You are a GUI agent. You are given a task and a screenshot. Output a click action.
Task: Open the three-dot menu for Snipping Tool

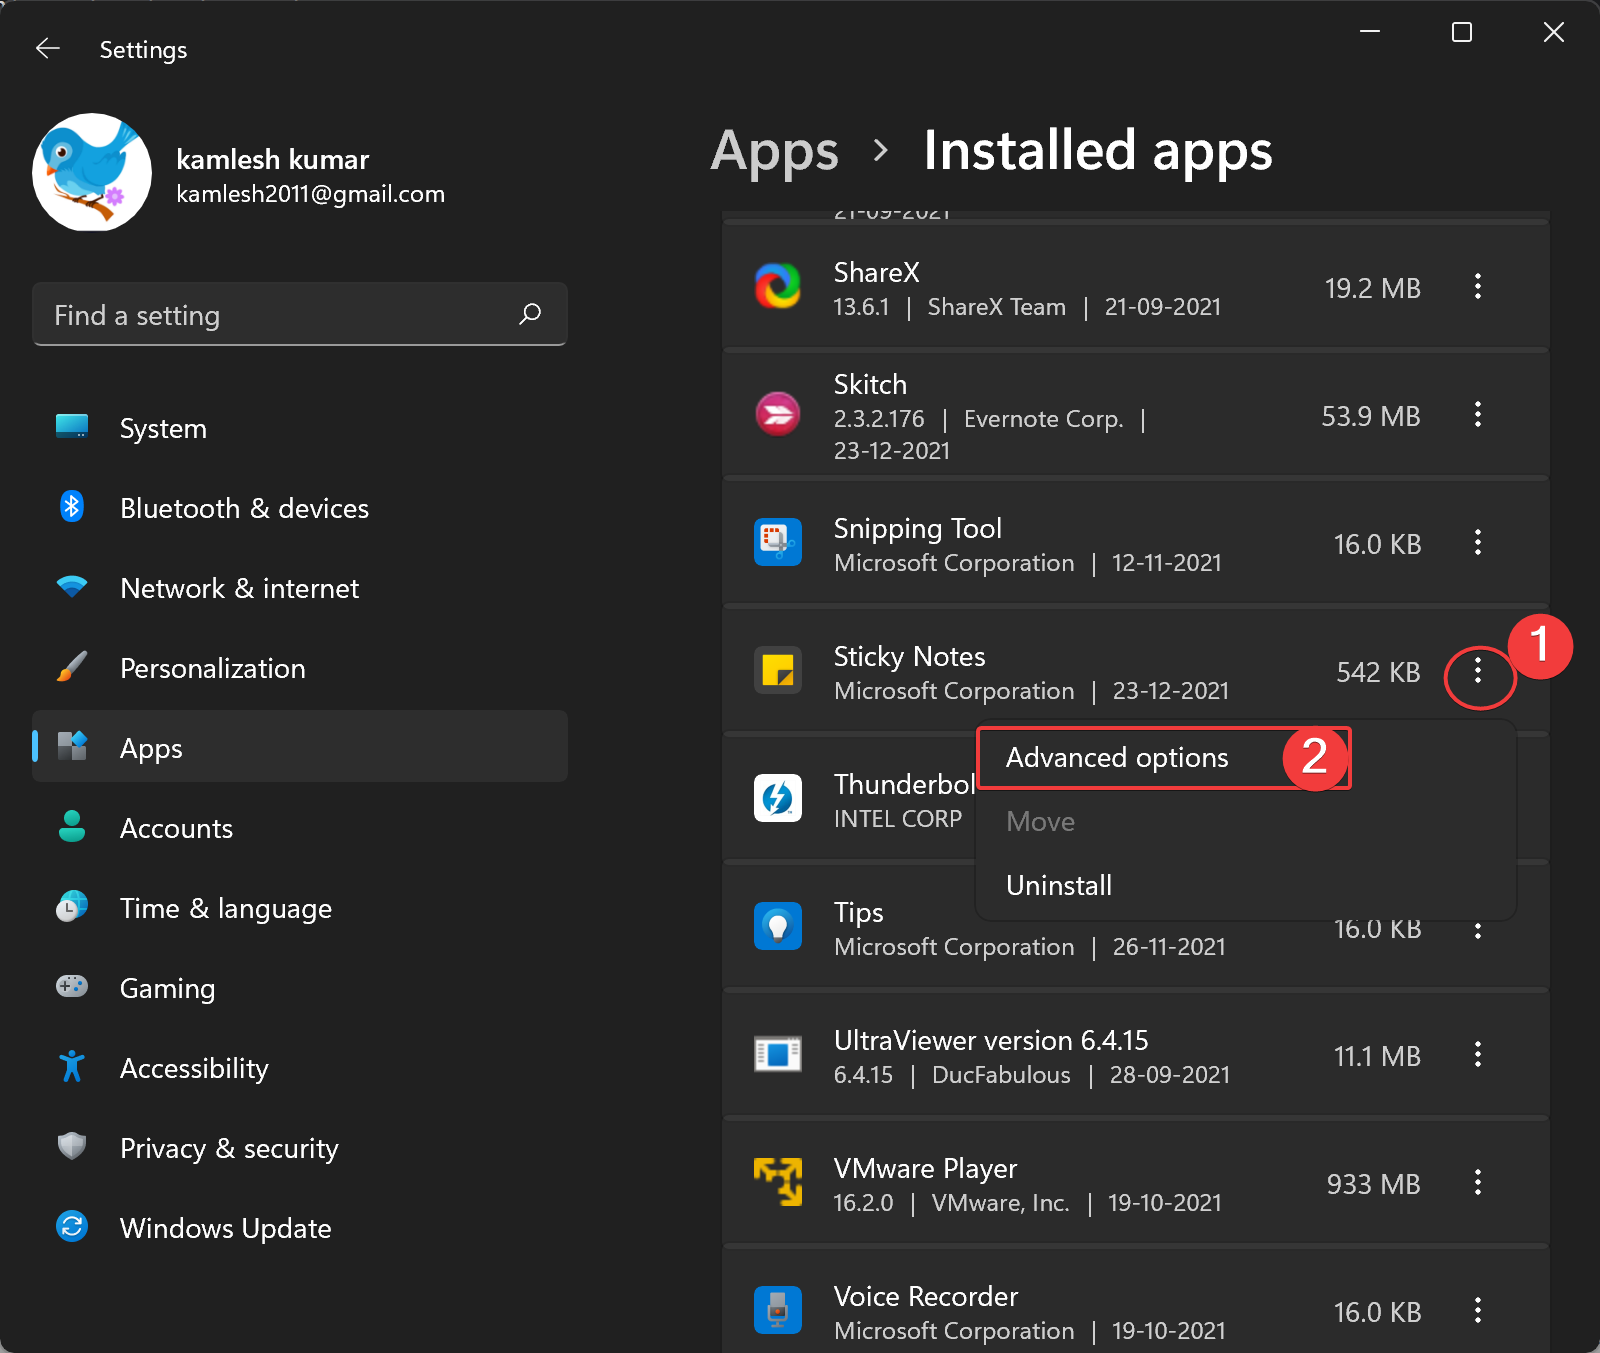(x=1477, y=543)
